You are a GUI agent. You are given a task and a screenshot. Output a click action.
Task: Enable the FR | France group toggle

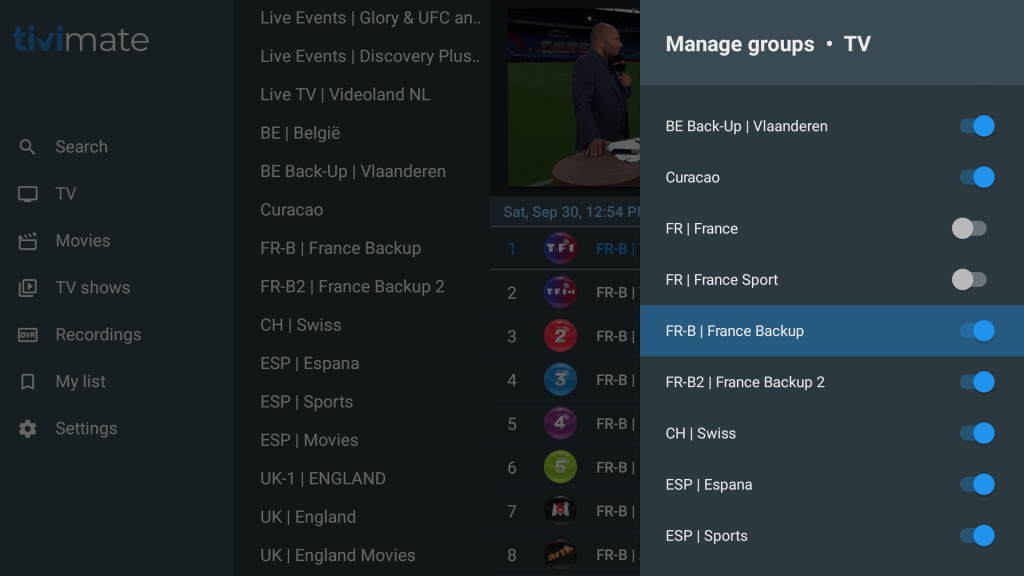[970, 229]
